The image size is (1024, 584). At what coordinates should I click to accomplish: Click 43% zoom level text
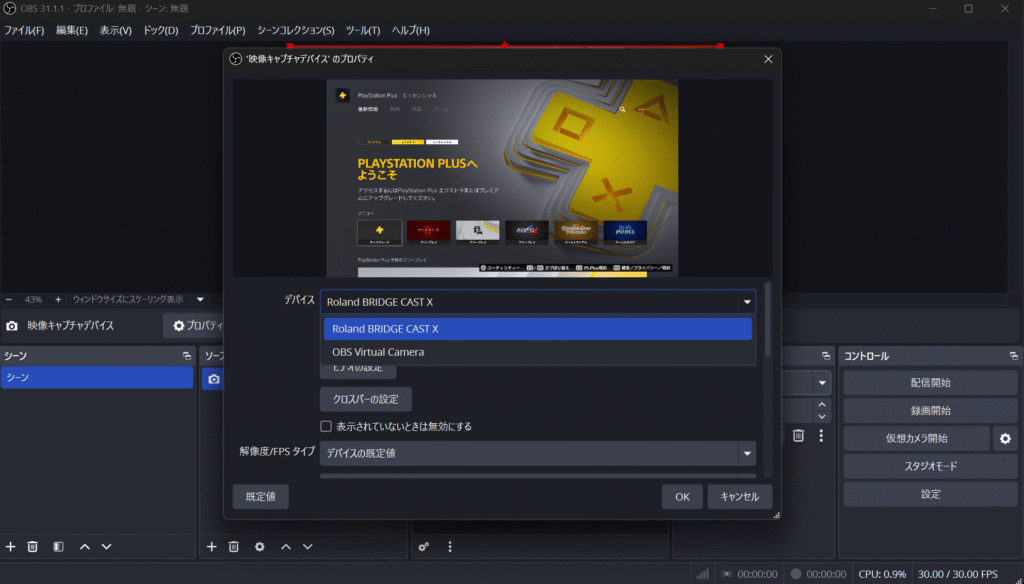(x=33, y=299)
